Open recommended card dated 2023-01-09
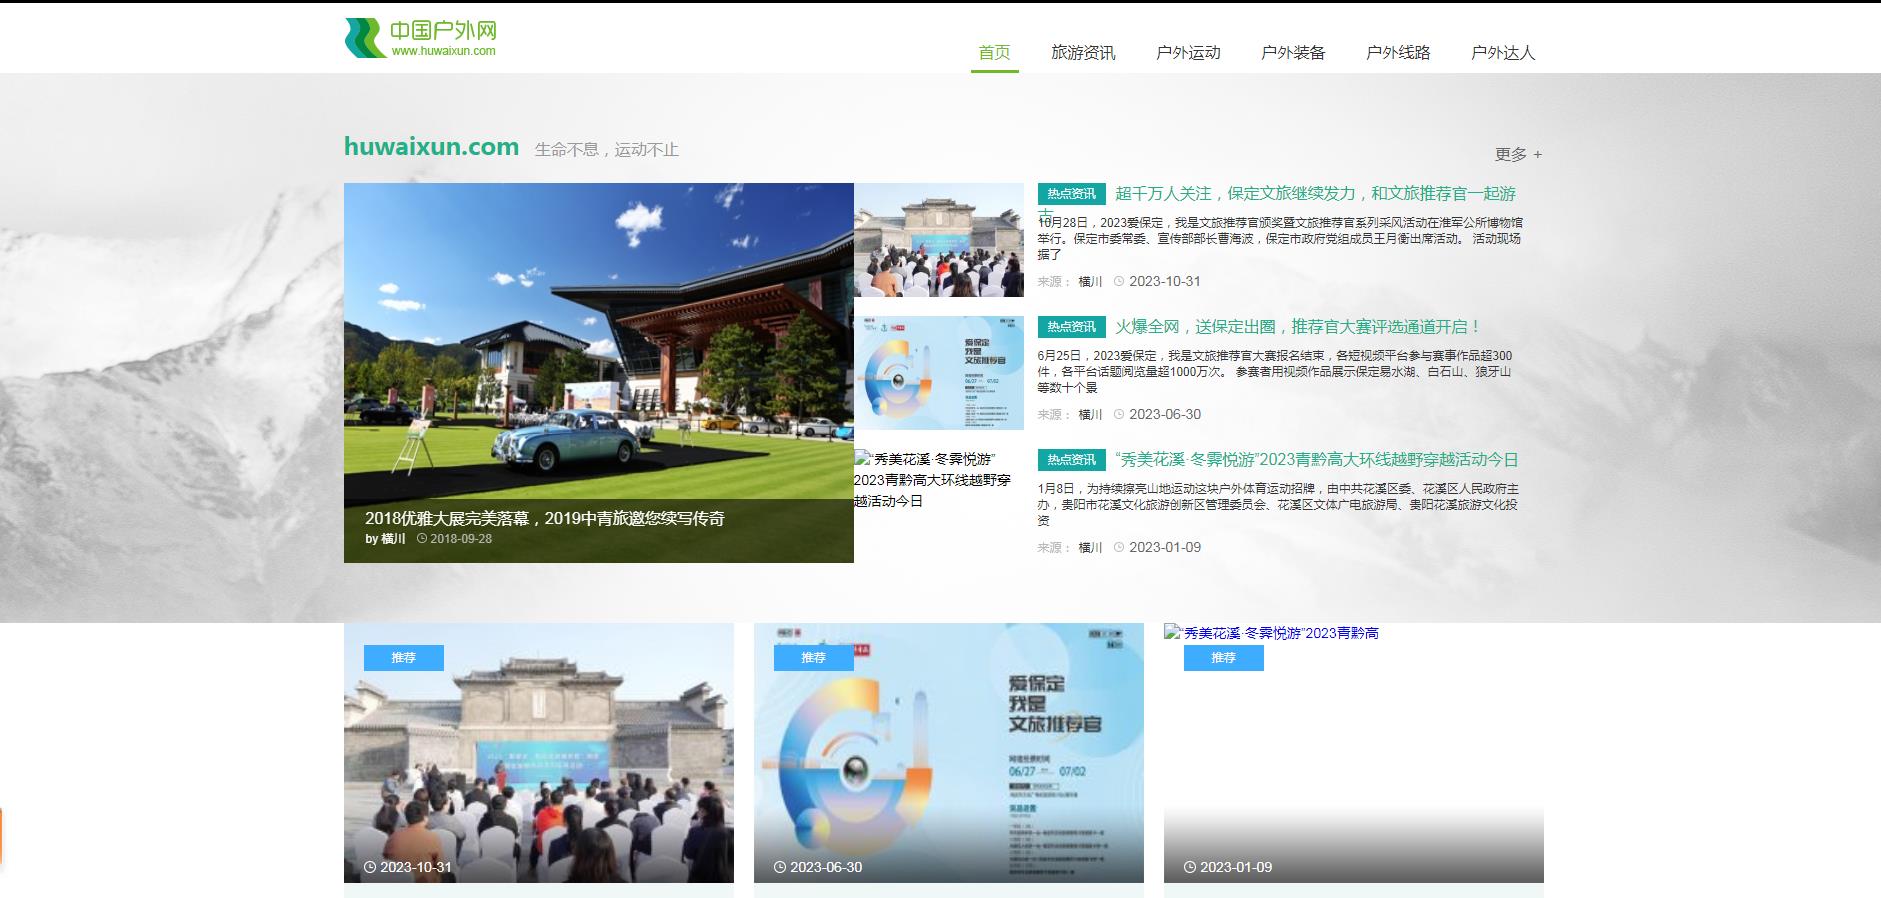This screenshot has height=898, width=1881. pos(1354,753)
